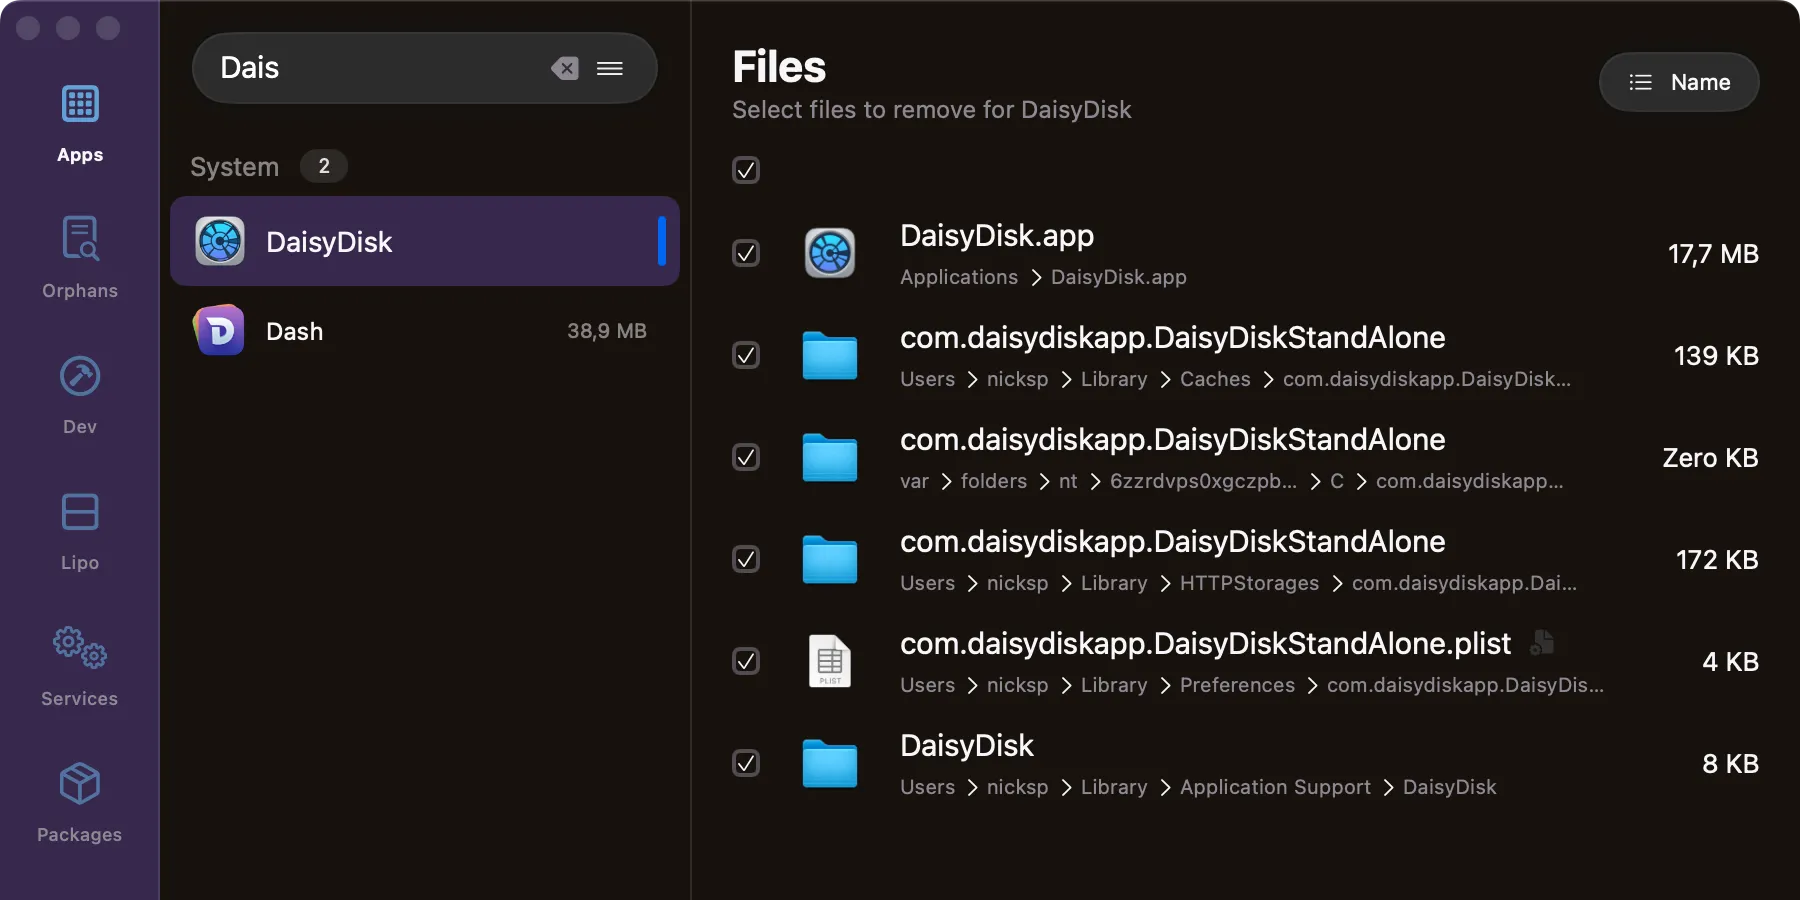Click the Application Support path segment
The image size is (1800, 900).
1275,787
